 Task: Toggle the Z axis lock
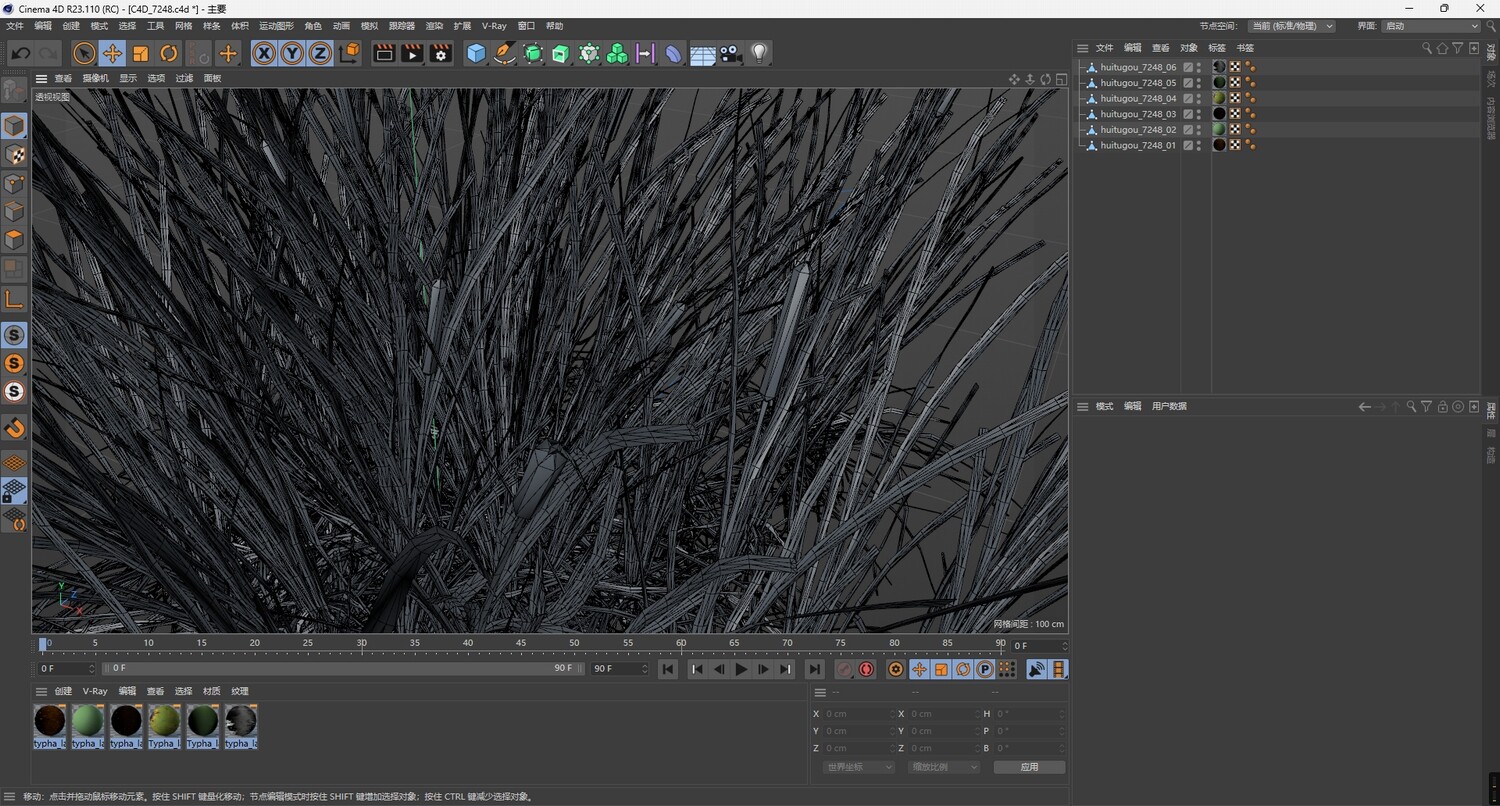[x=320, y=54]
